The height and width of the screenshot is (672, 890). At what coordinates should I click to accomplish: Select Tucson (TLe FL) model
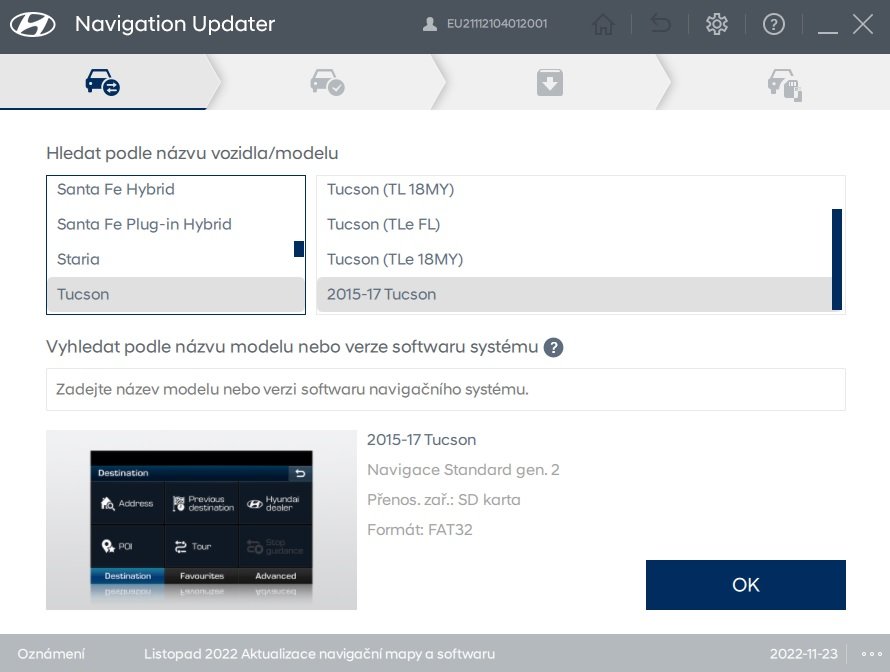(573, 224)
